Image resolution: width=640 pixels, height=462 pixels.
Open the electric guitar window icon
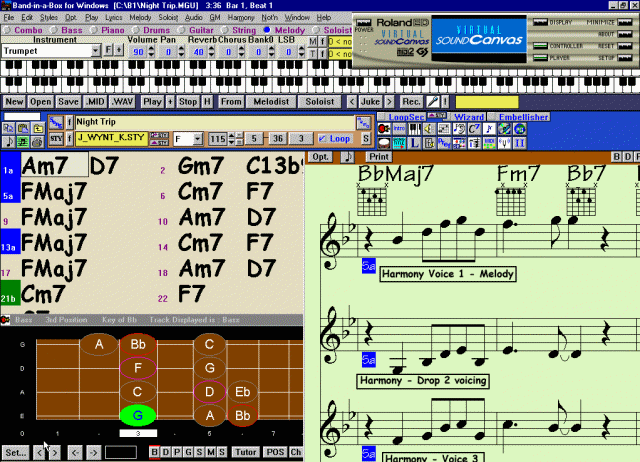(x=384, y=129)
